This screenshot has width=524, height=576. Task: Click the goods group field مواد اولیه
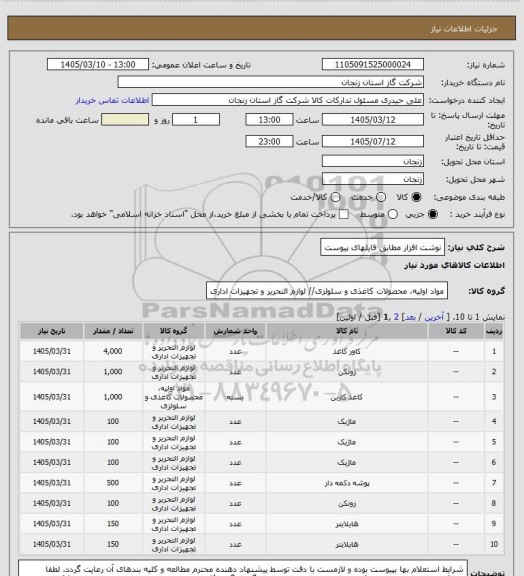327,291
